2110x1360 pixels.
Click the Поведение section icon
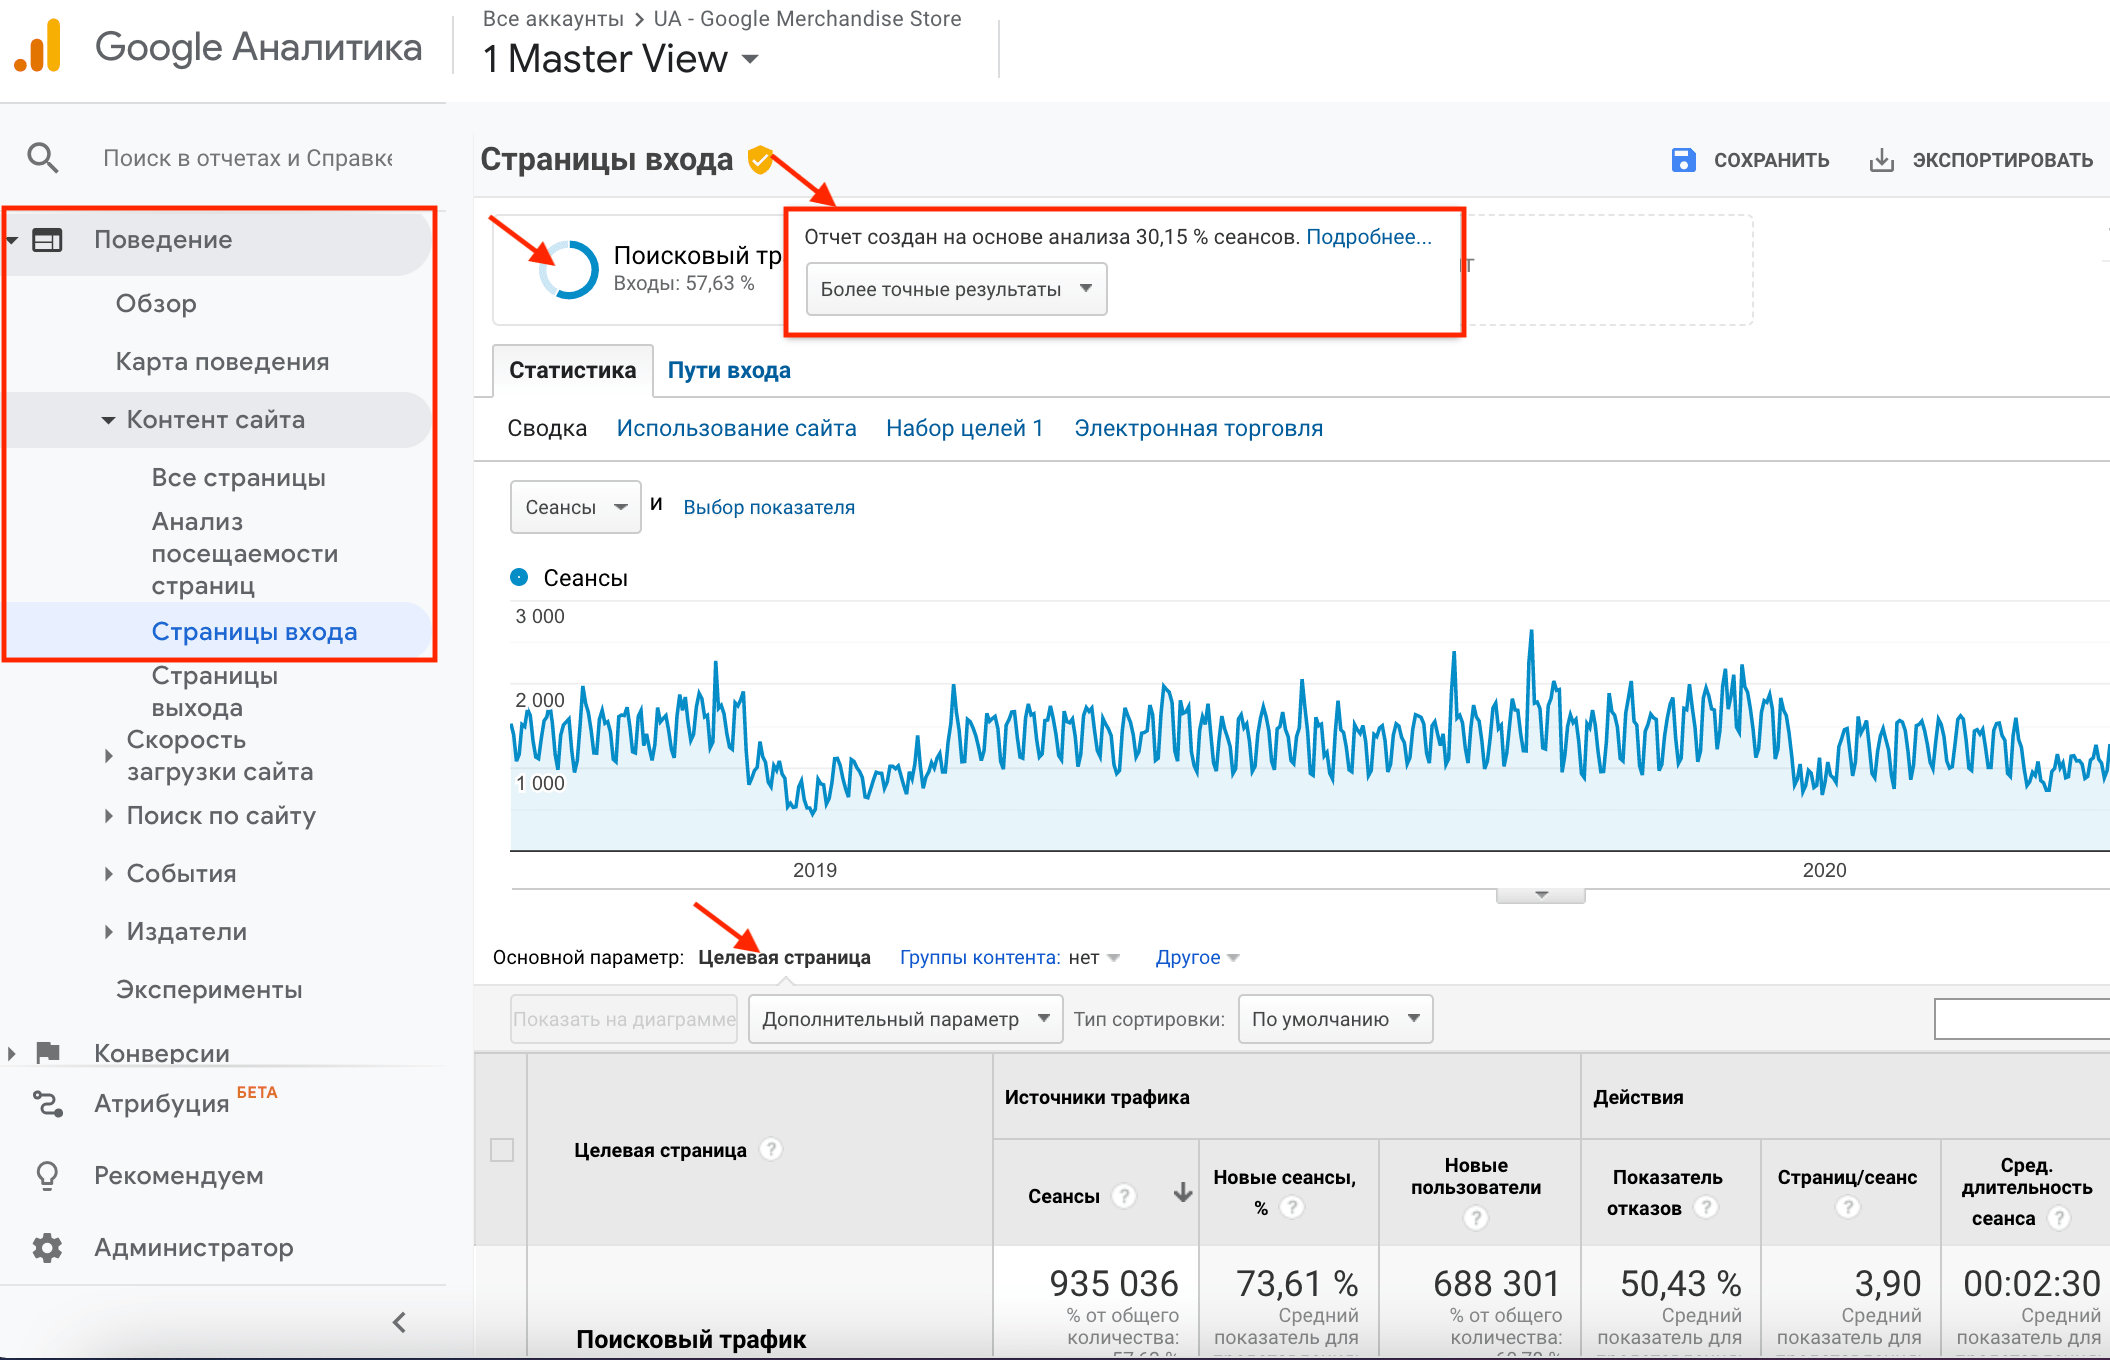(x=47, y=240)
